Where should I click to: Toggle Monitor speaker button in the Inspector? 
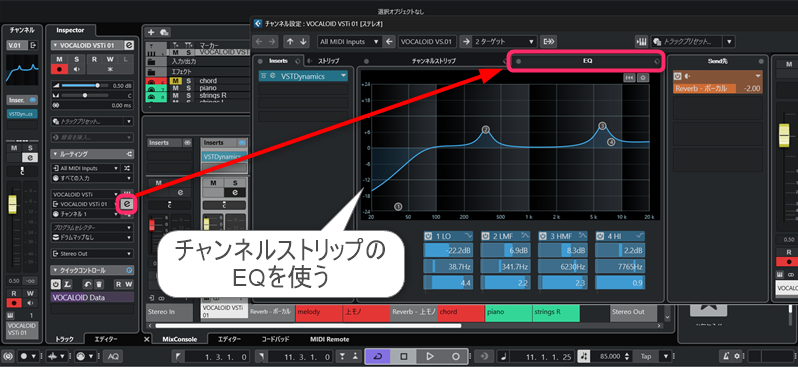[x=76, y=69]
